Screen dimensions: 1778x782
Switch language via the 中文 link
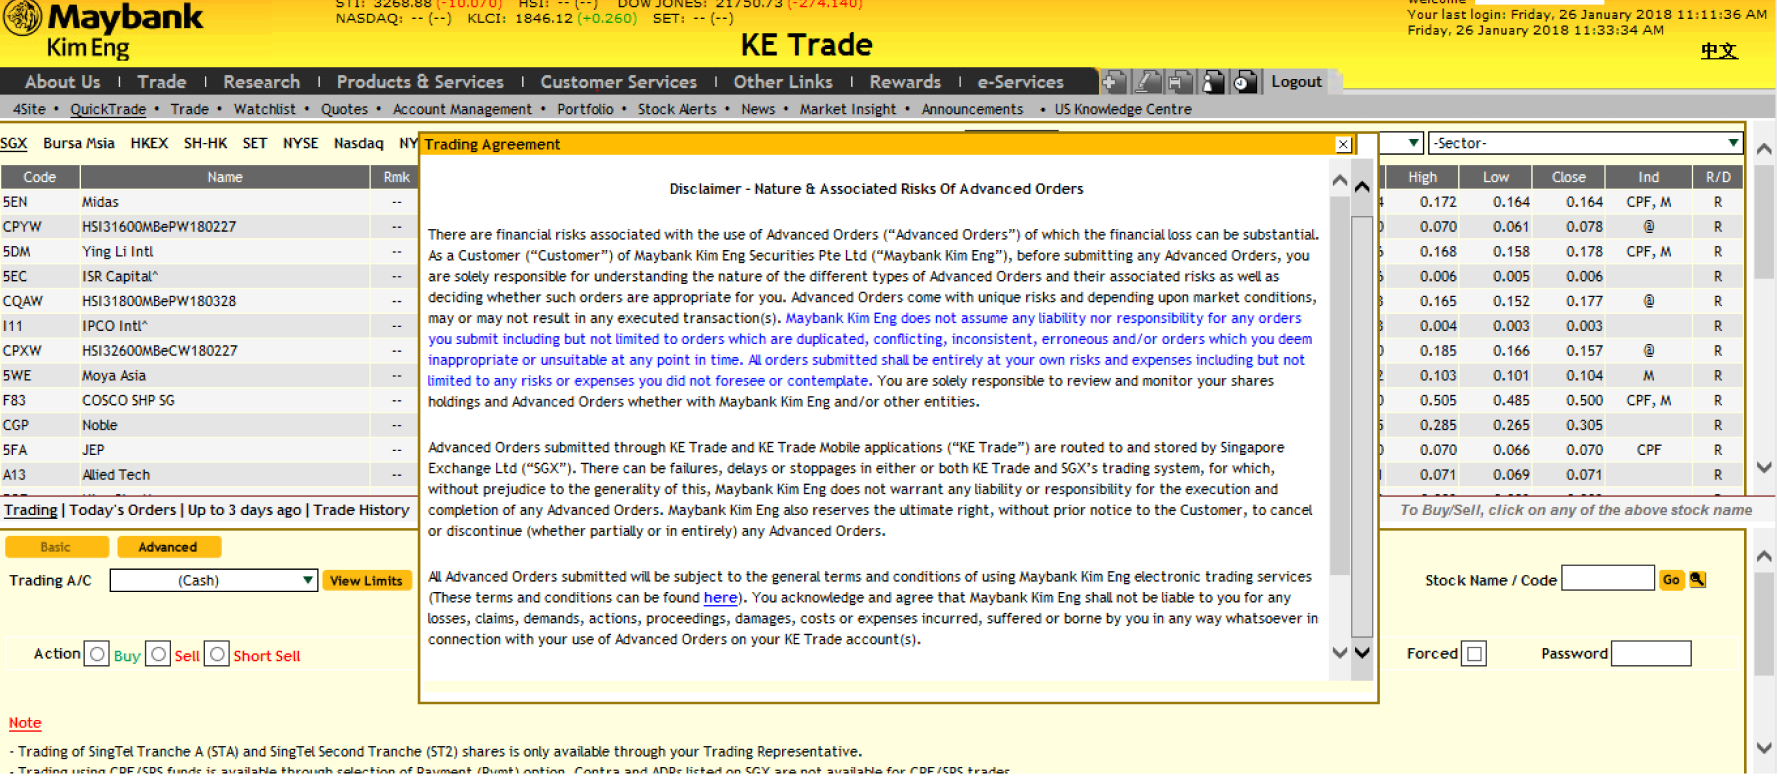(x=1719, y=51)
